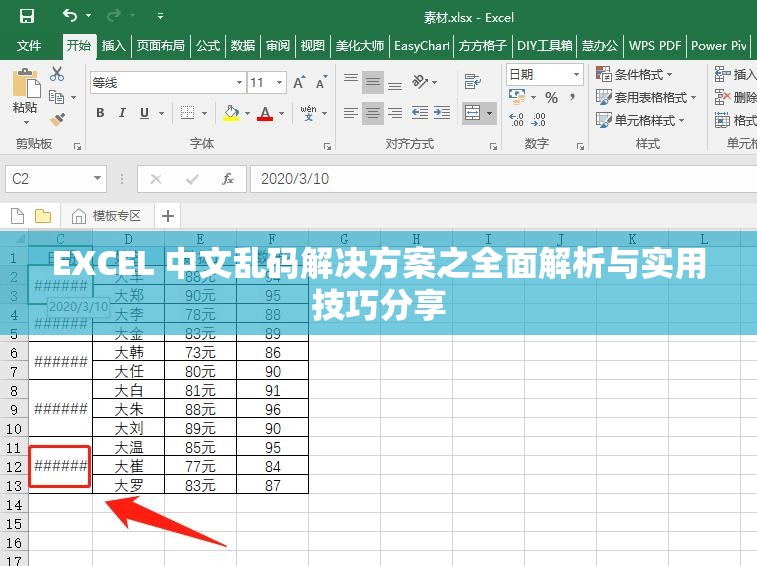Image resolution: width=757 pixels, height=566 pixels.
Task: Increase font size with larger A
Action: 299,83
